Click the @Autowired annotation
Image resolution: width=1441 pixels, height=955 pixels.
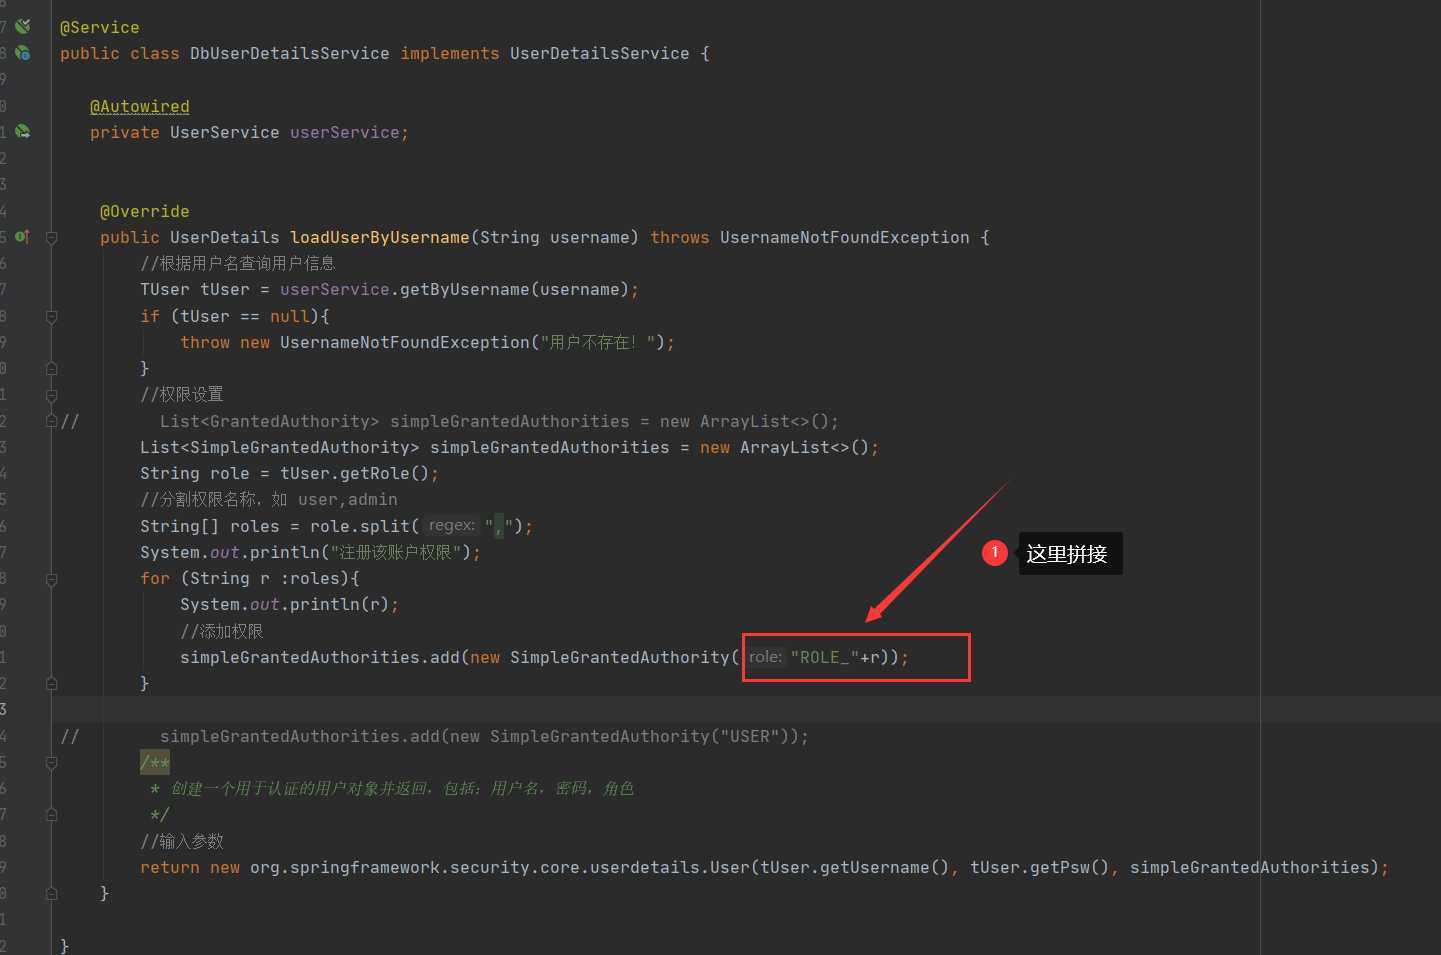(140, 106)
